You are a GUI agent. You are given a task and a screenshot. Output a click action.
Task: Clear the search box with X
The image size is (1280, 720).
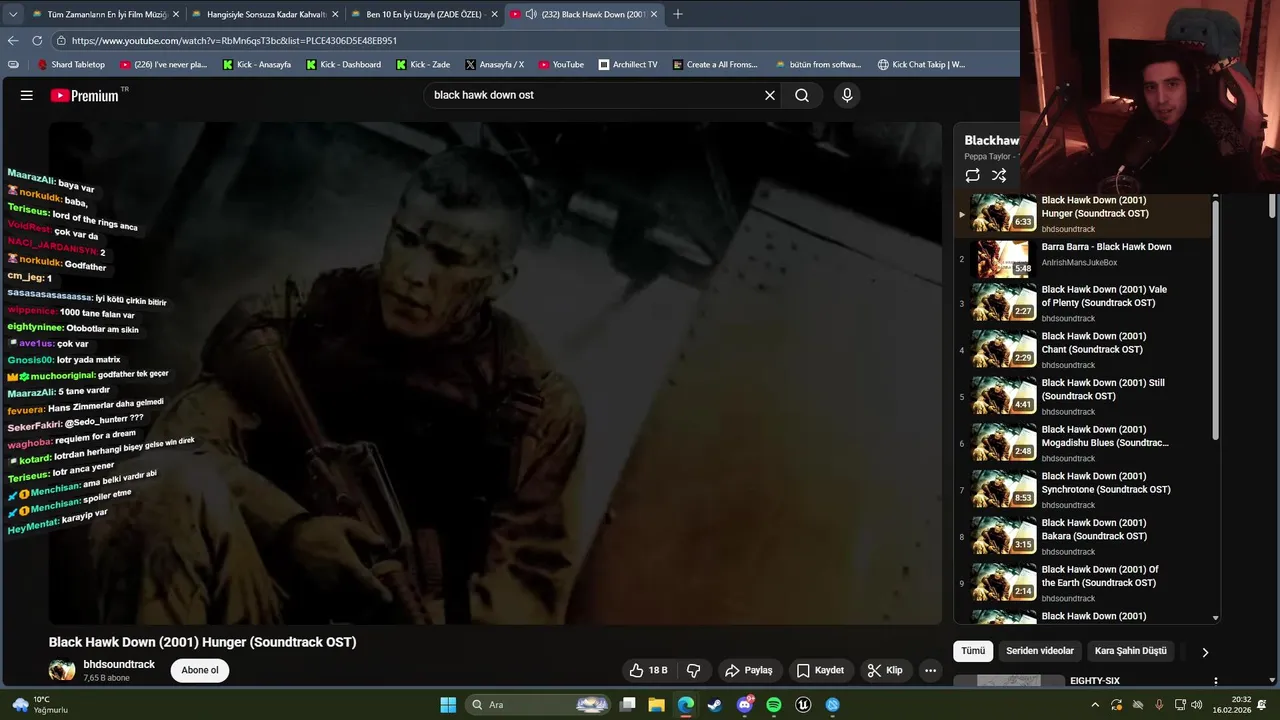coord(770,95)
